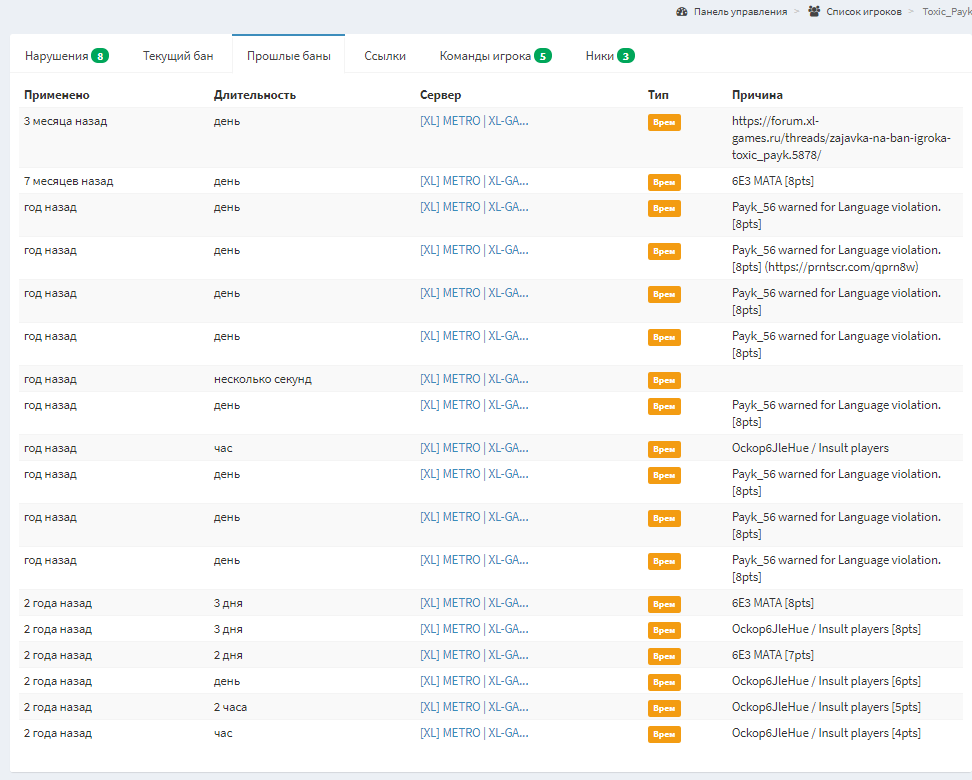Click the Длительность column header
972x780 pixels.
(254, 95)
